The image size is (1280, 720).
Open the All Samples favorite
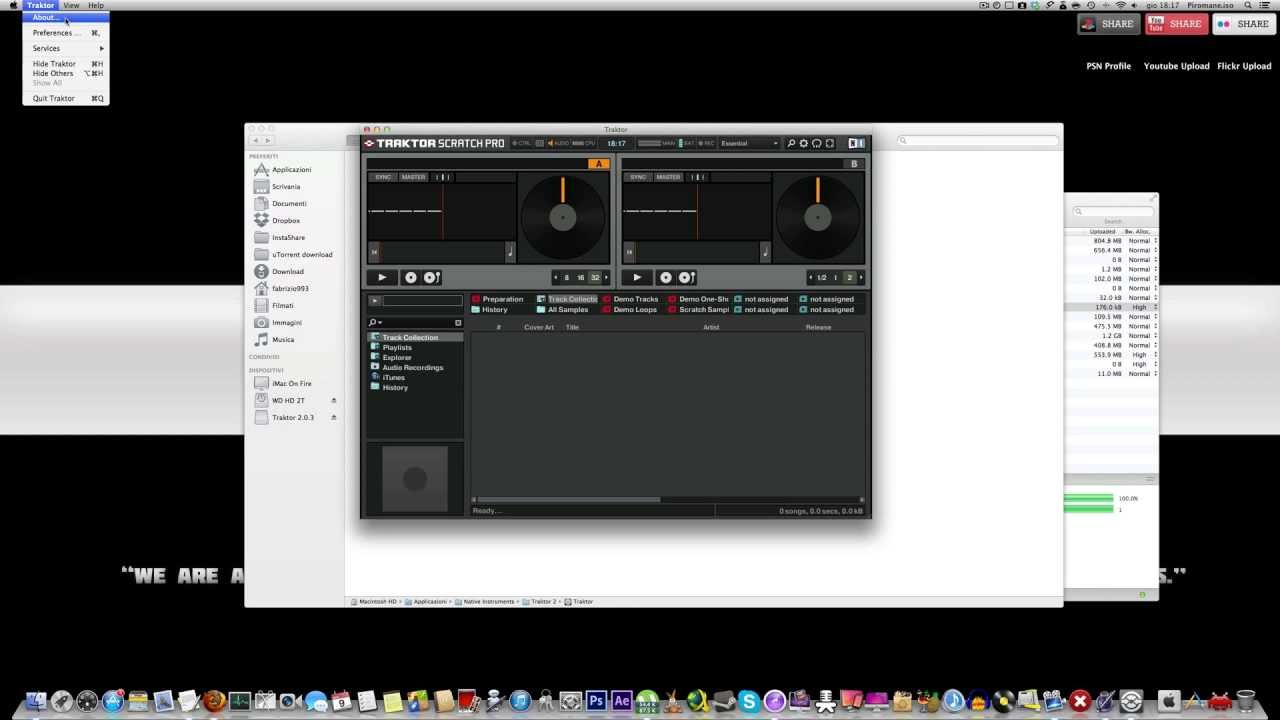click(562, 310)
